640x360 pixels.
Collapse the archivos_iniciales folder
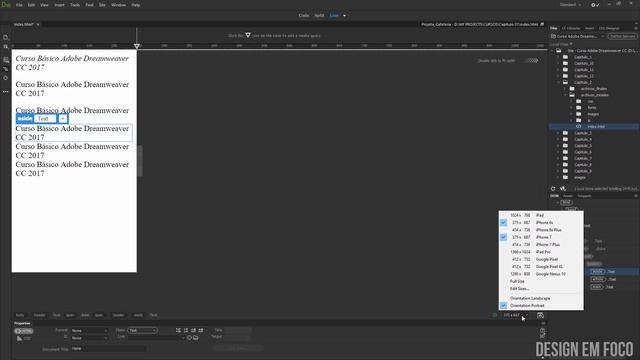(x=565, y=95)
